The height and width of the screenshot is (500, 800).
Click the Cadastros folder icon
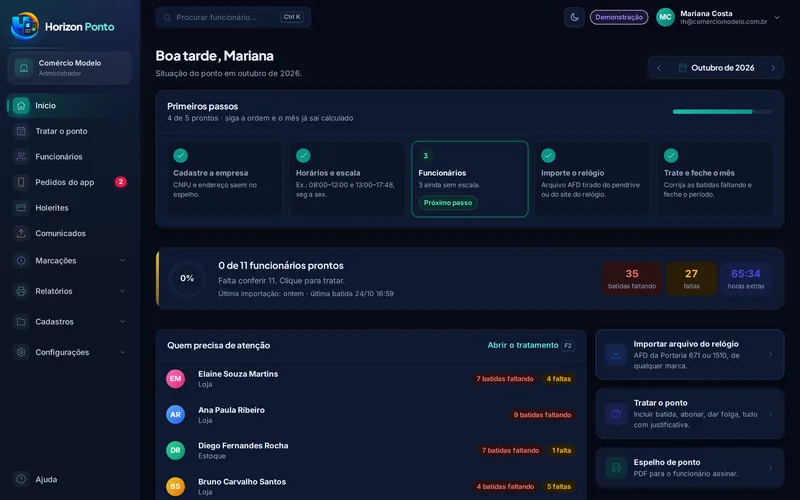pos(21,321)
